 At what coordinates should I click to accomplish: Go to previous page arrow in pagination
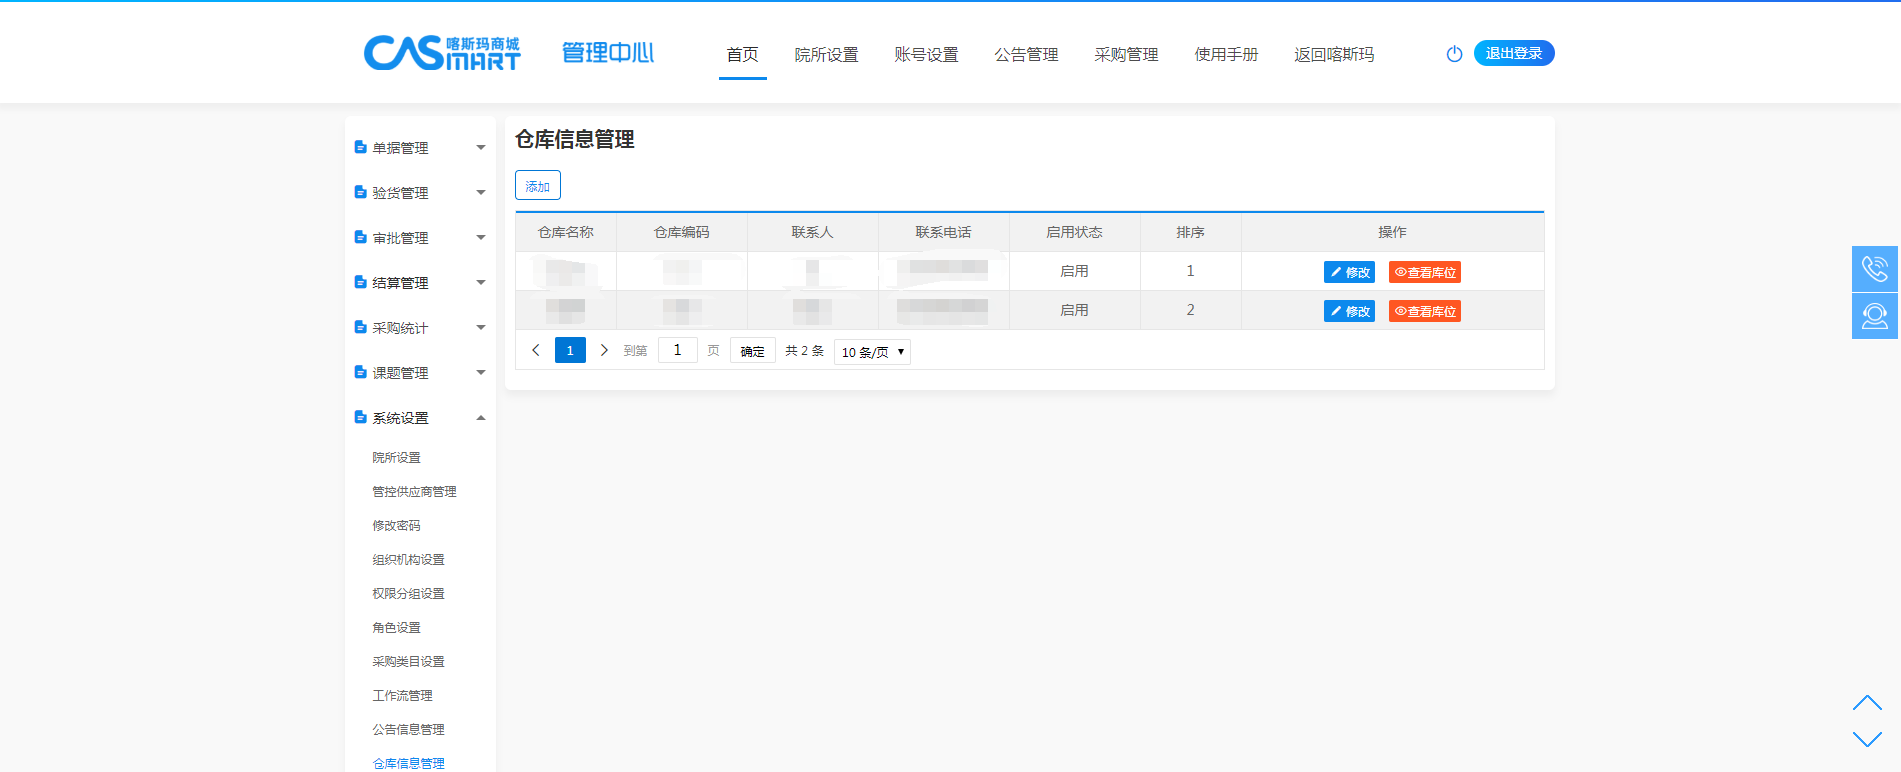click(x=536, y=350)
